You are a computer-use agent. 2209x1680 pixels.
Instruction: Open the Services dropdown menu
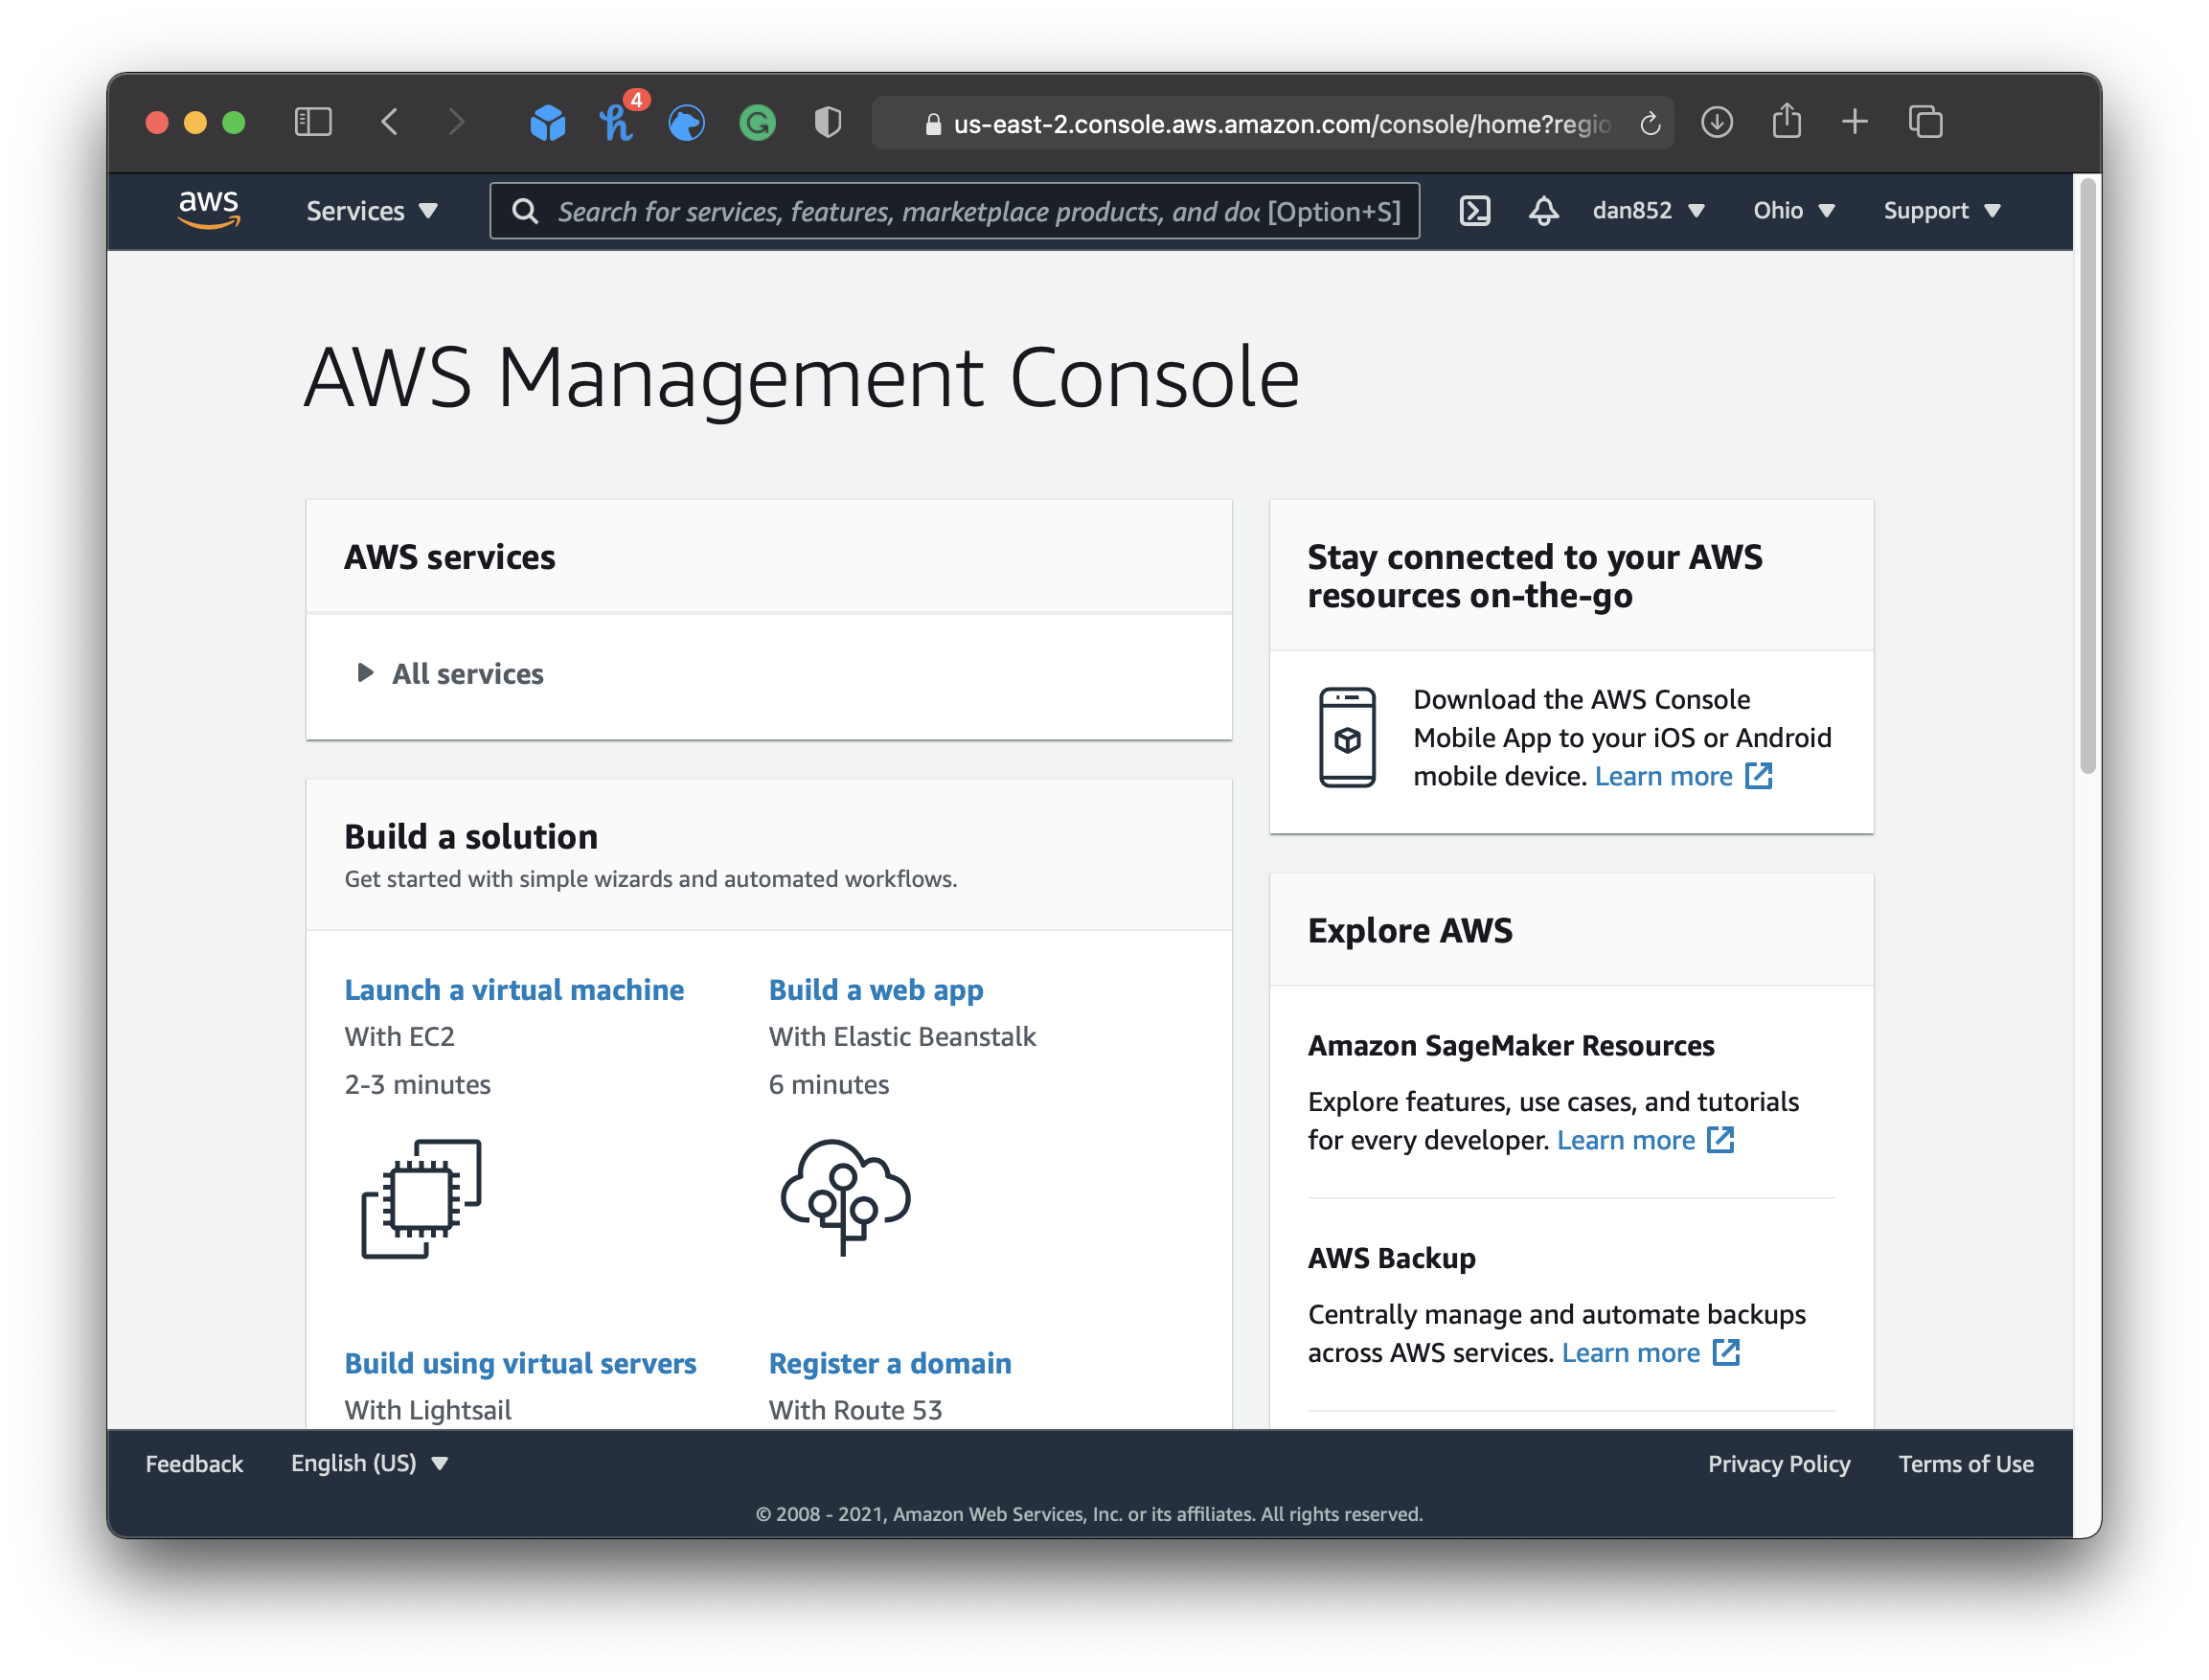point(372,211)
